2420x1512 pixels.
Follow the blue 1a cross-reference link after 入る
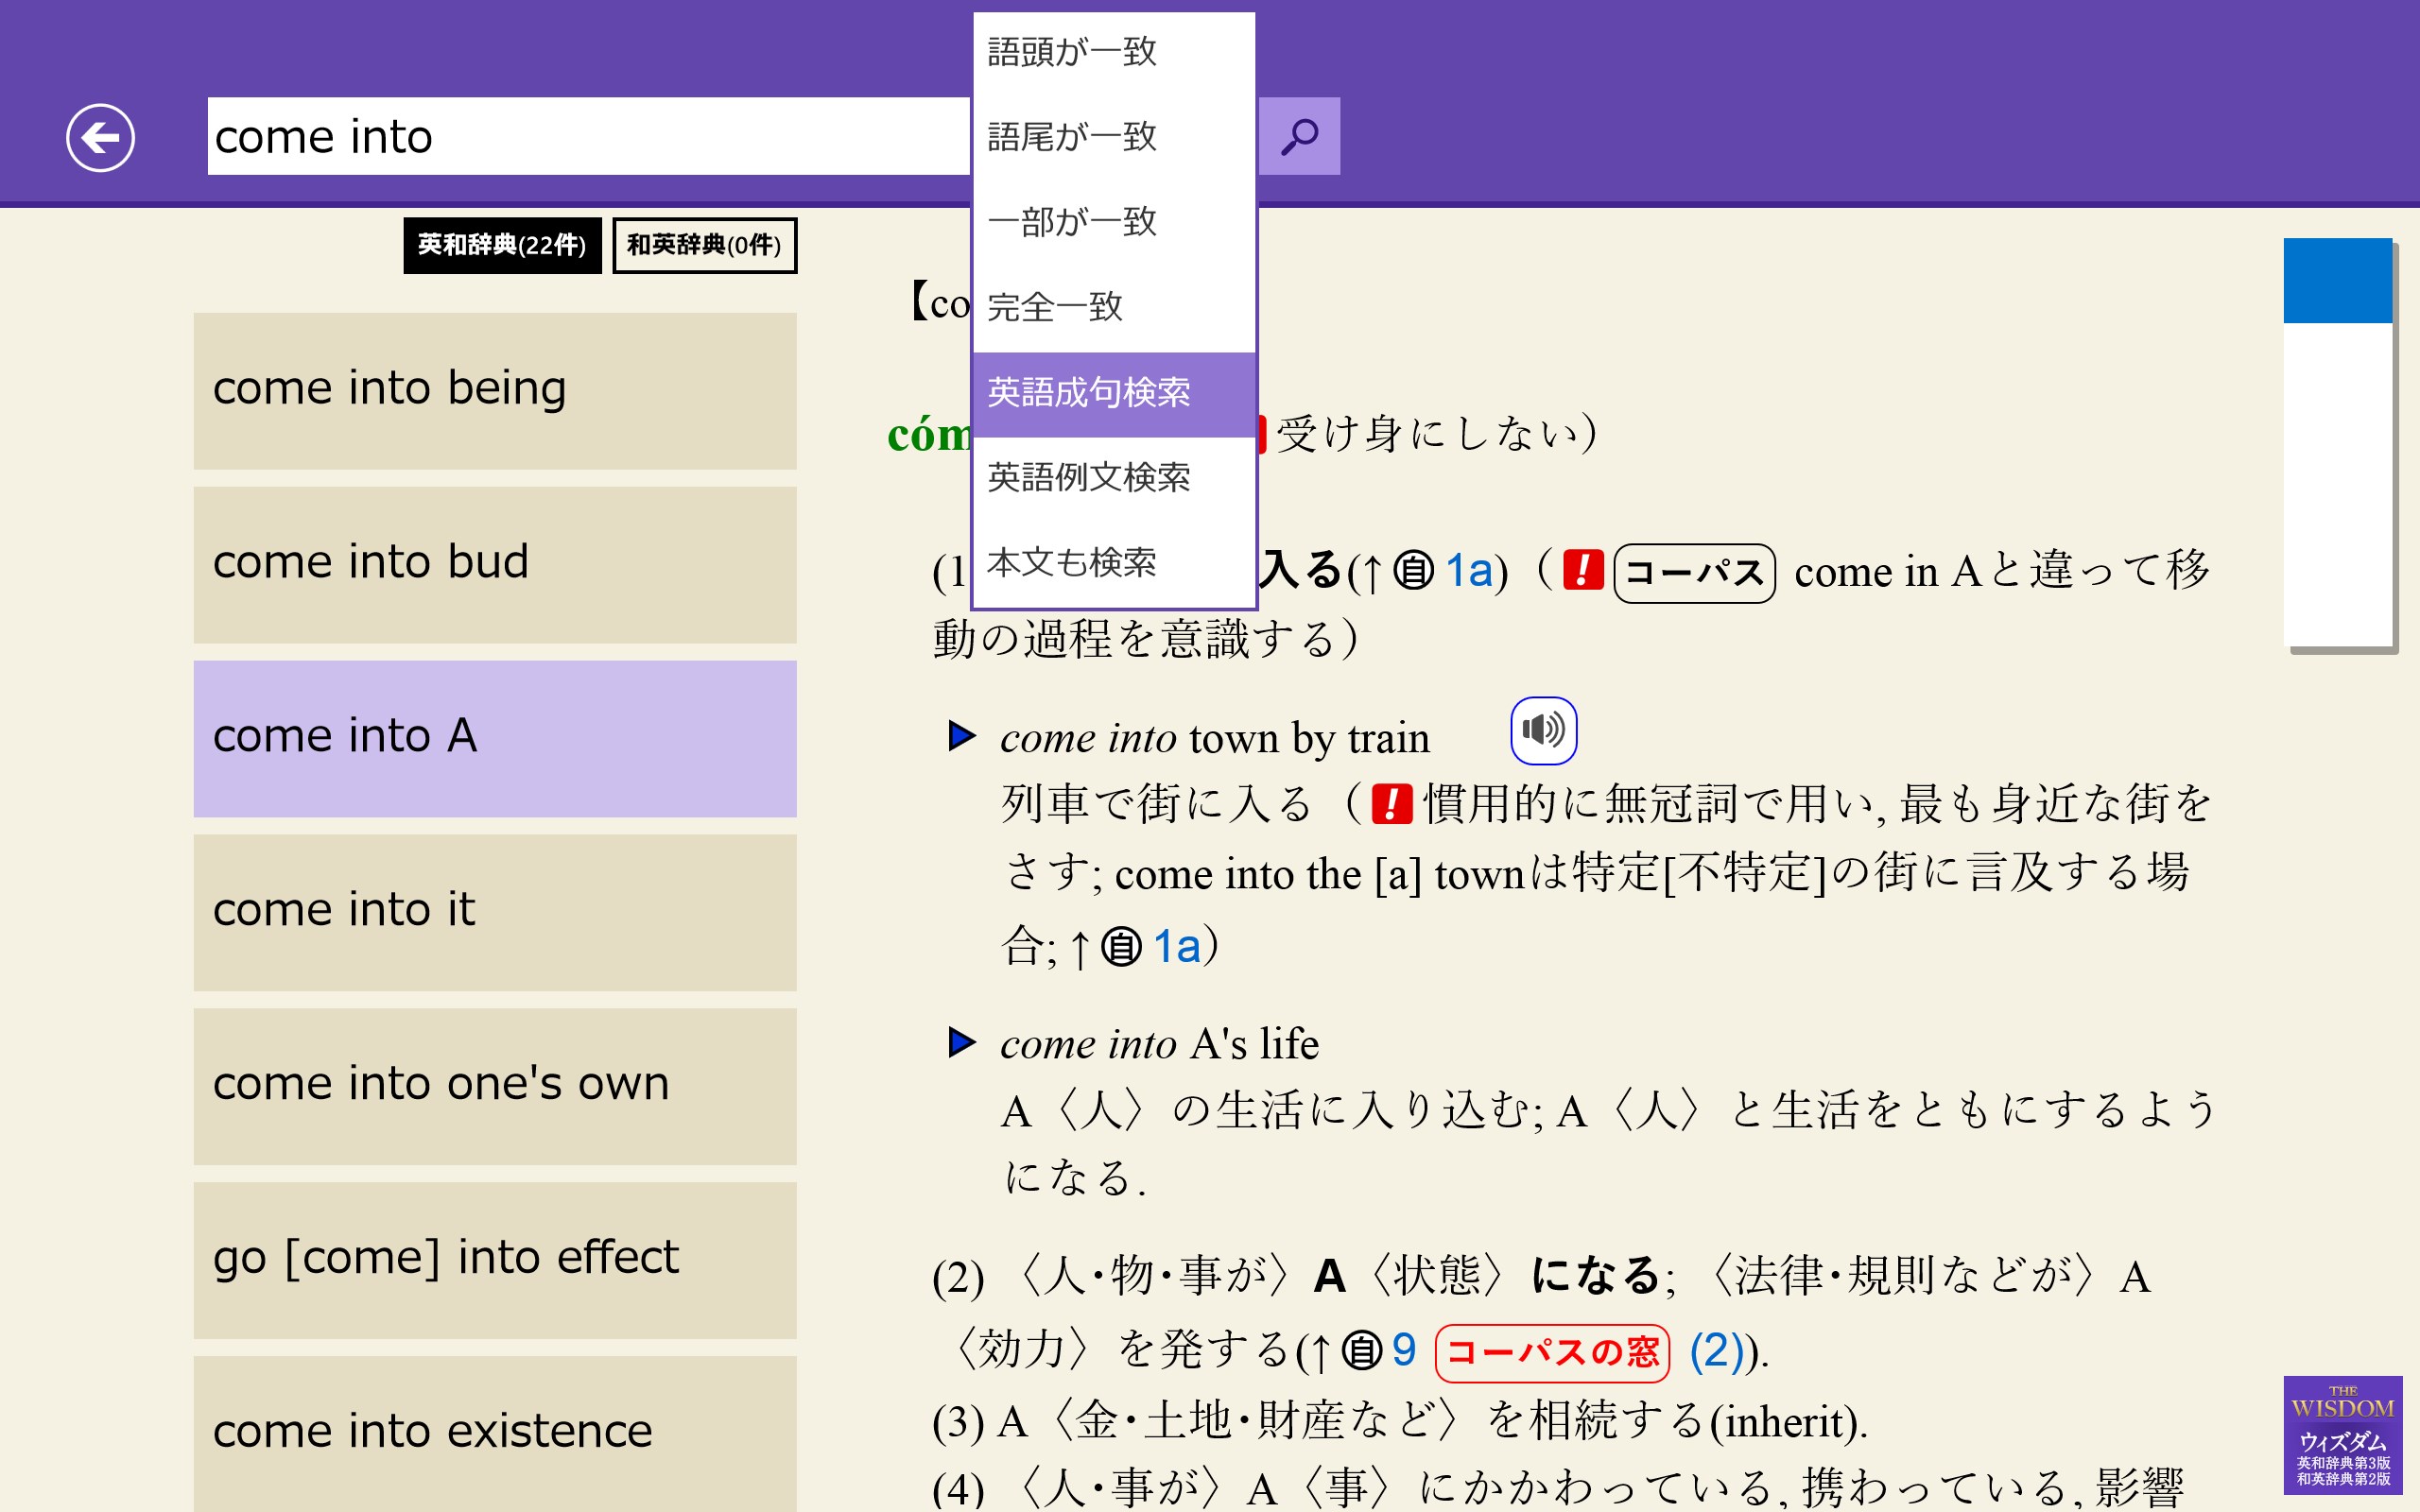pos(1469,572)
